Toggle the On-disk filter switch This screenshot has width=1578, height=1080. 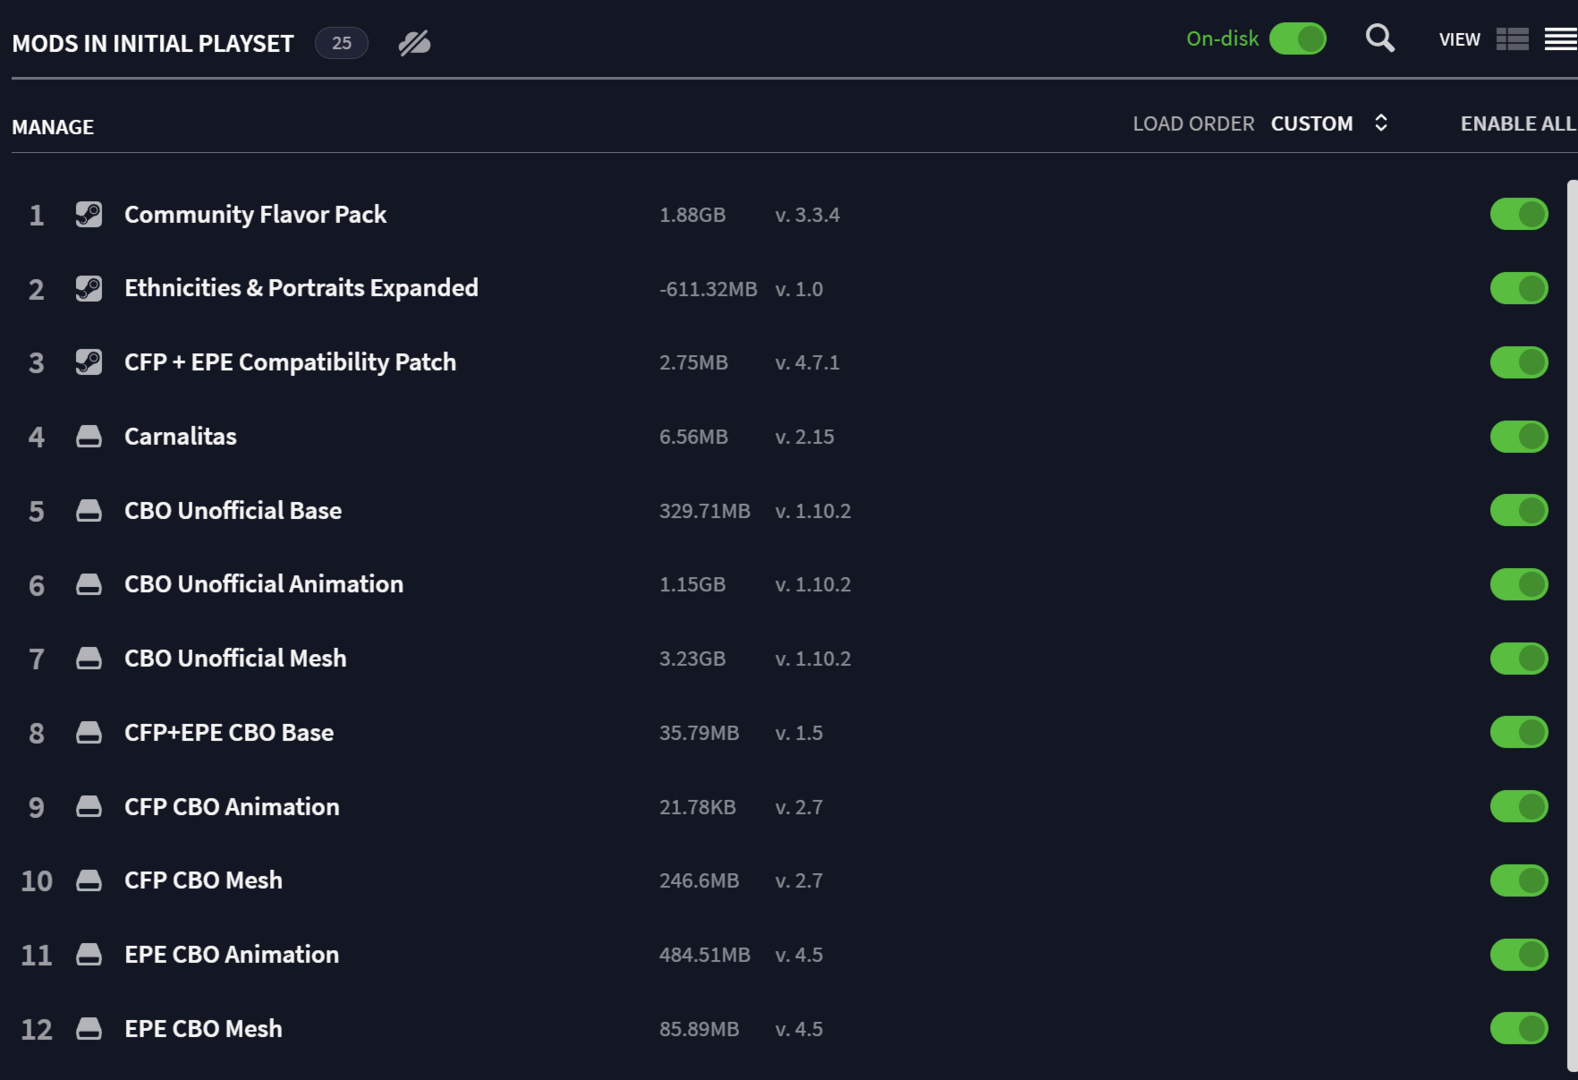pos(1298,39)
